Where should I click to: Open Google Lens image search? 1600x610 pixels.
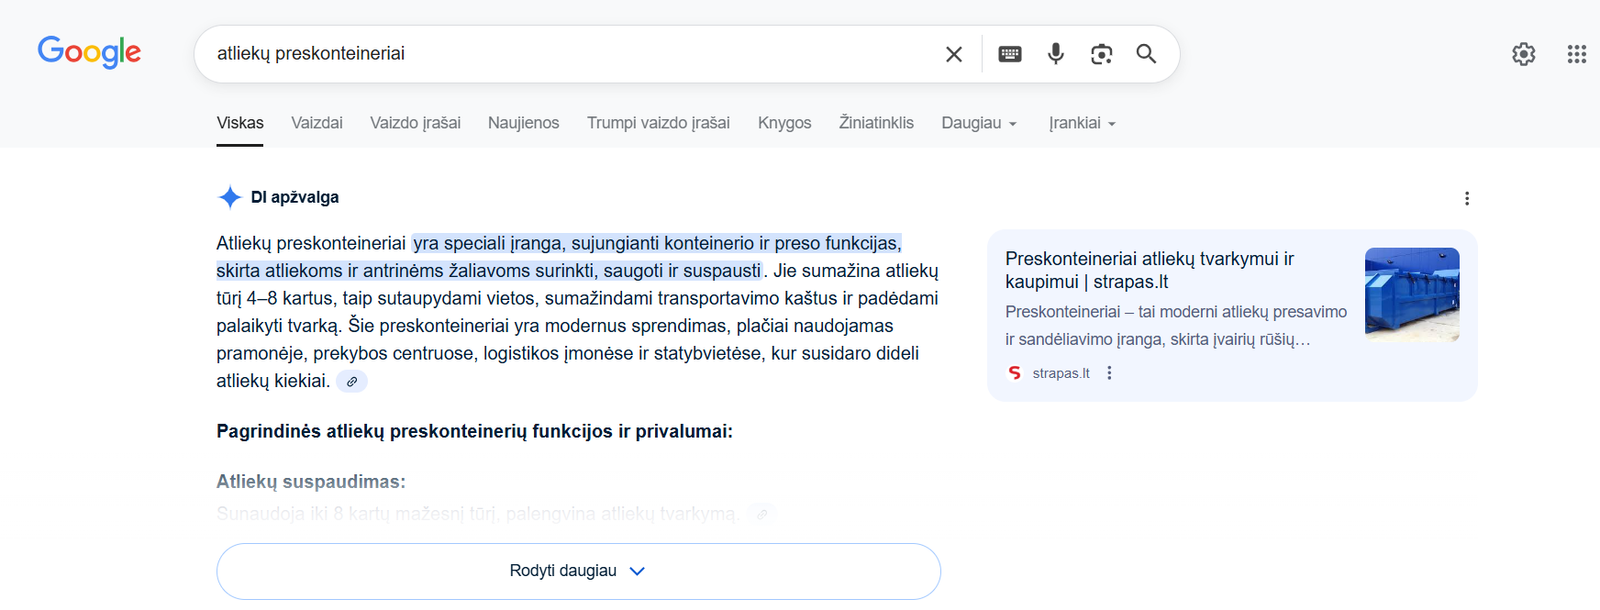(1101, 54)
